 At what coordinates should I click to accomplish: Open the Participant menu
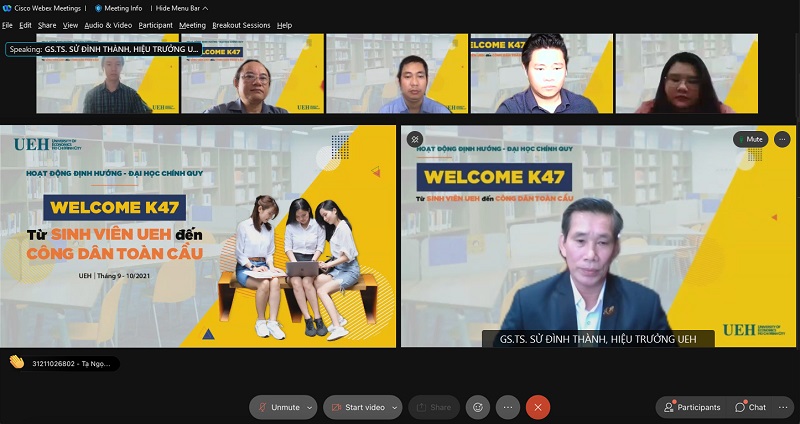tap(156, 25)
